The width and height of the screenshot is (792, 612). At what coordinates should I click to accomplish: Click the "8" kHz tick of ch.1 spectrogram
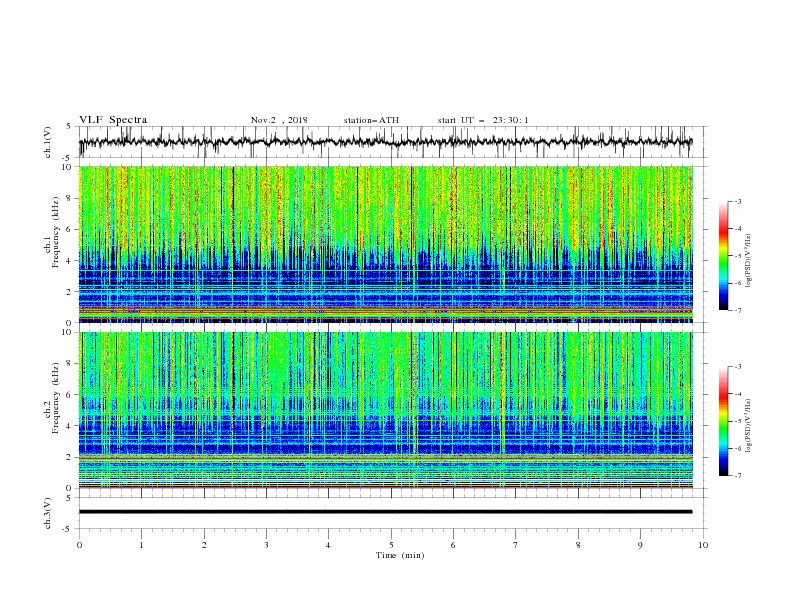70,198
